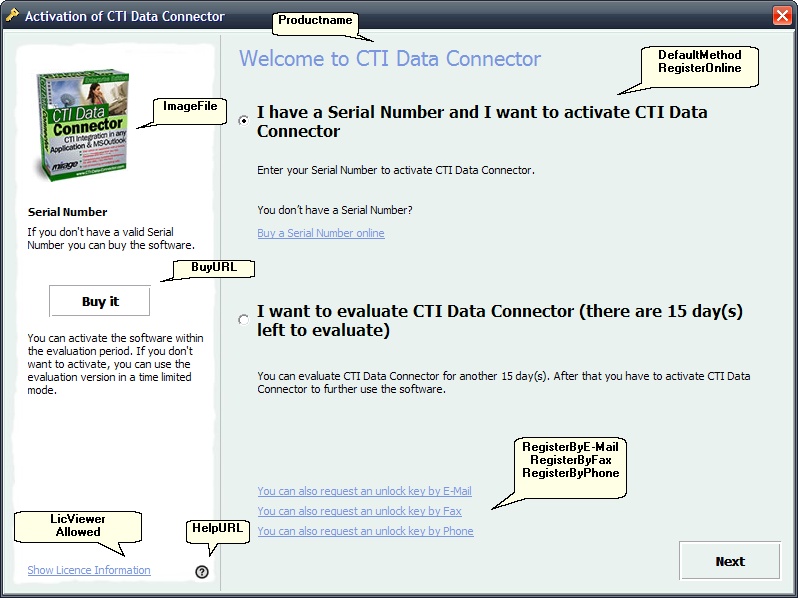
Task: Request an unlock key by E-Mail
Action: pos(364,491)
